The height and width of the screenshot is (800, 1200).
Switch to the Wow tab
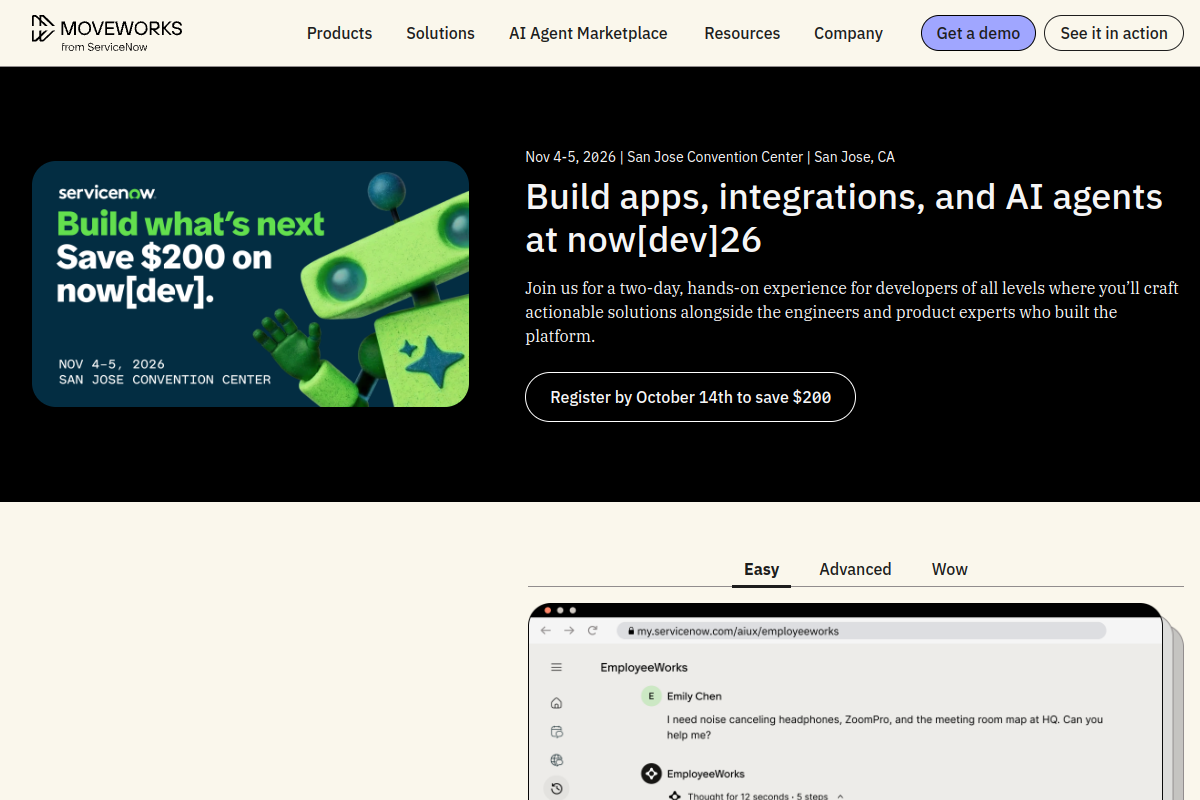(x=949, y=569)
